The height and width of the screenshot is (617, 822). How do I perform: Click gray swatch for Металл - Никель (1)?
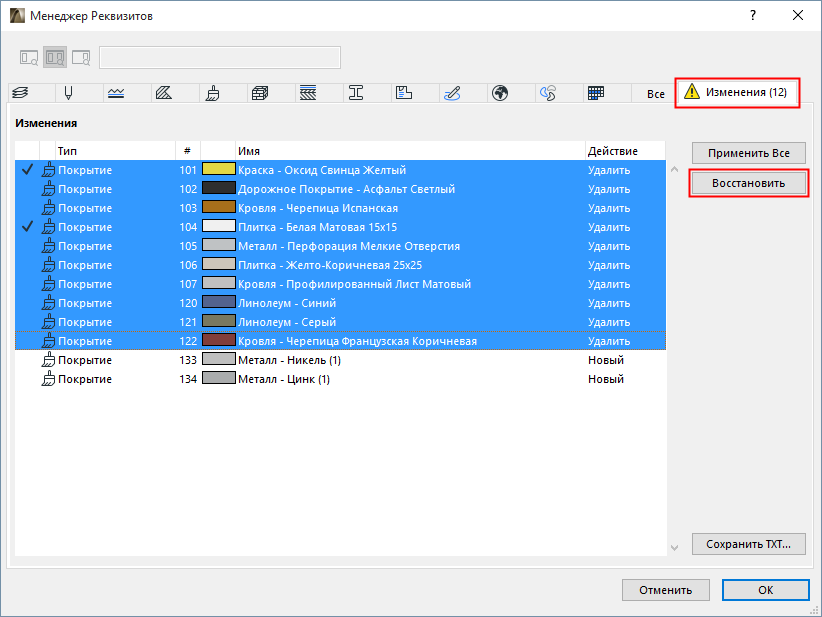pos(219,359)
